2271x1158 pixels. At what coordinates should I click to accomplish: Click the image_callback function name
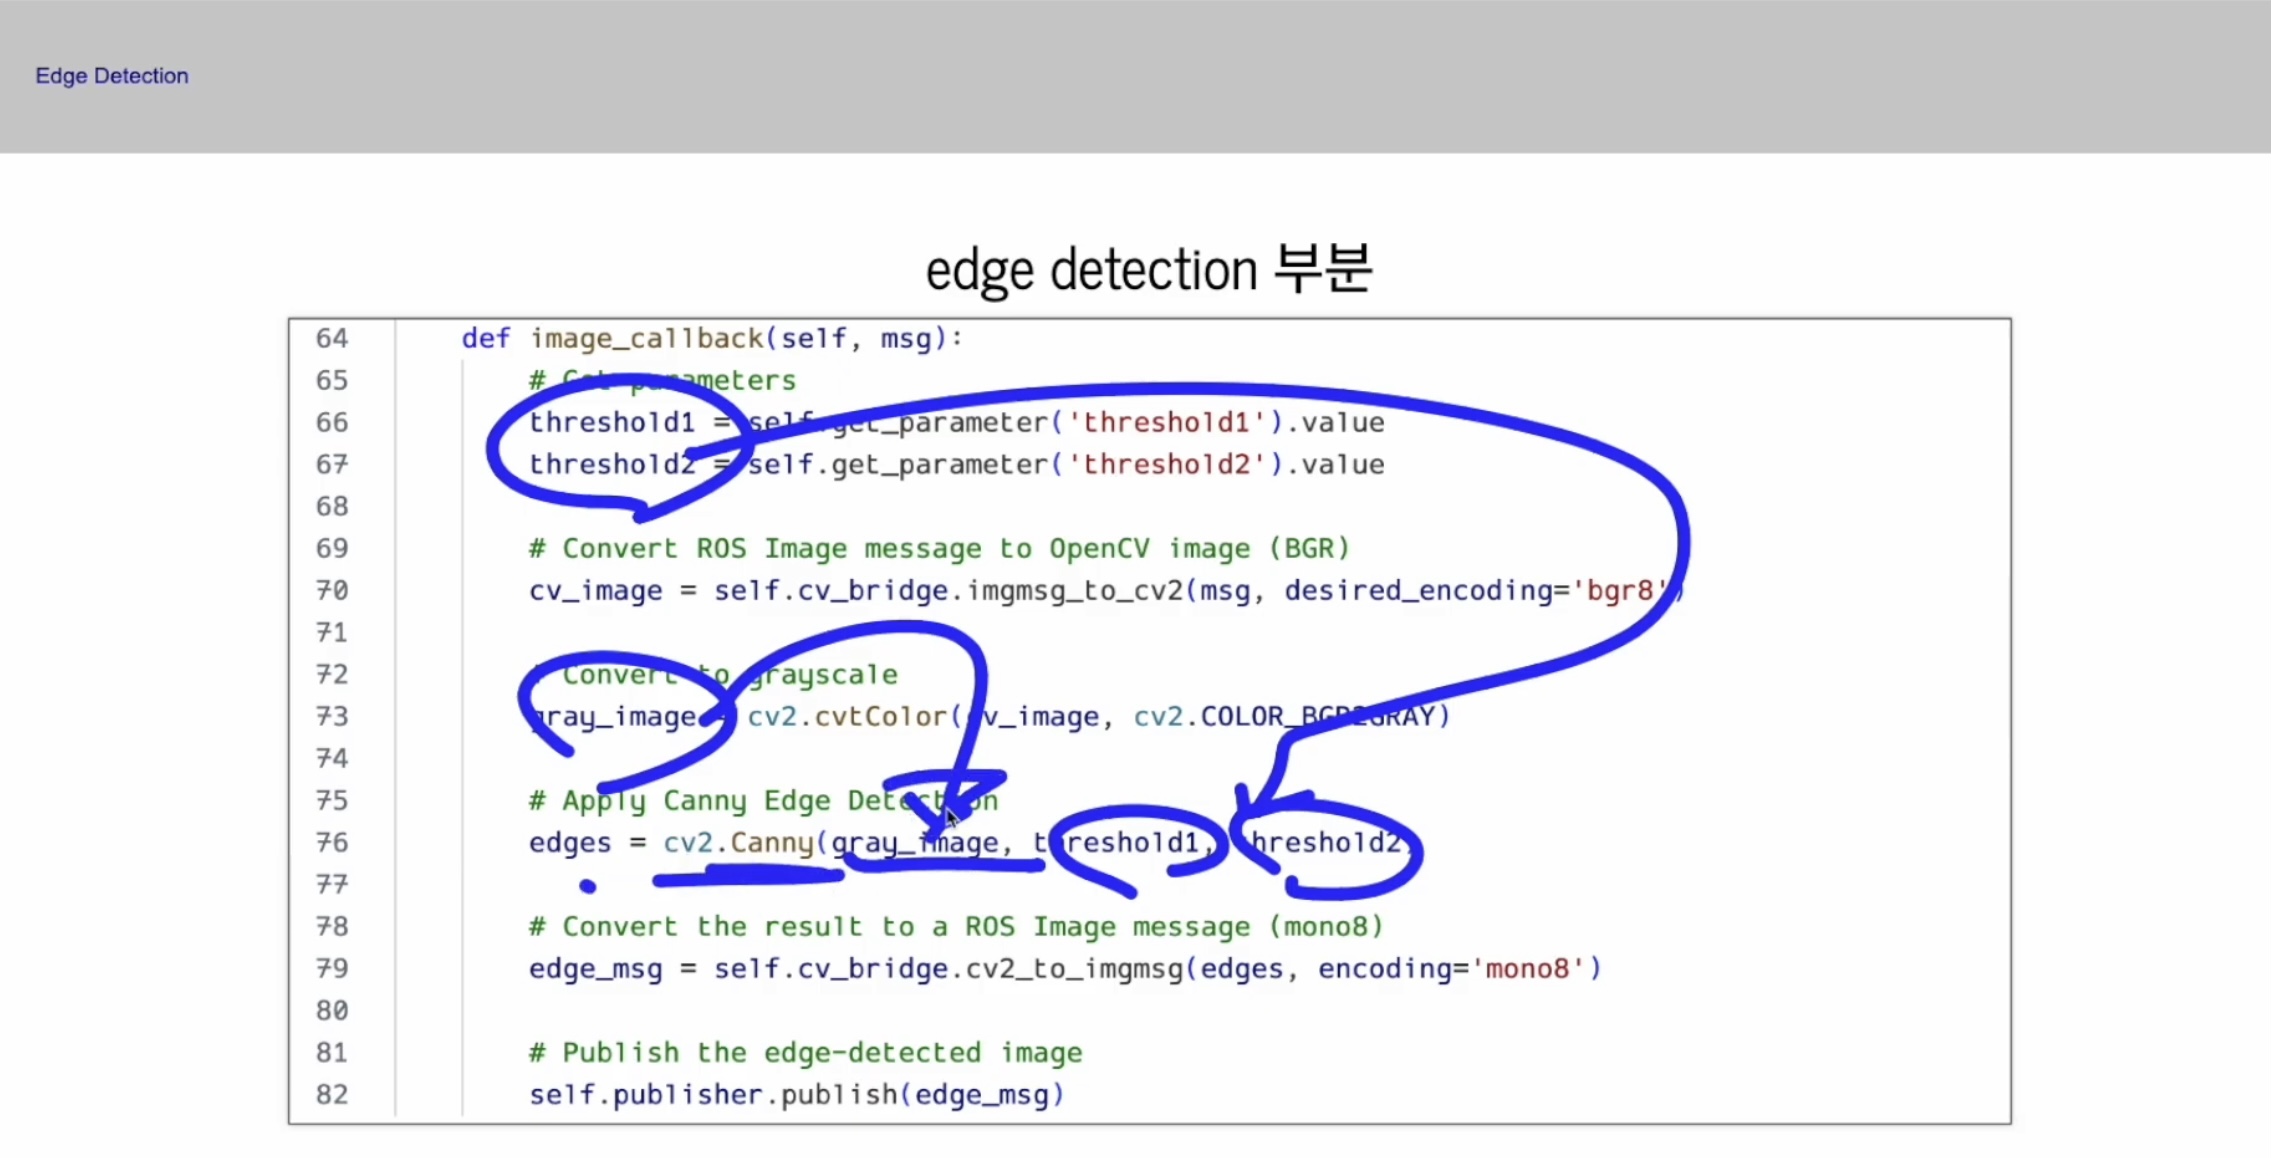coord(646,339)
